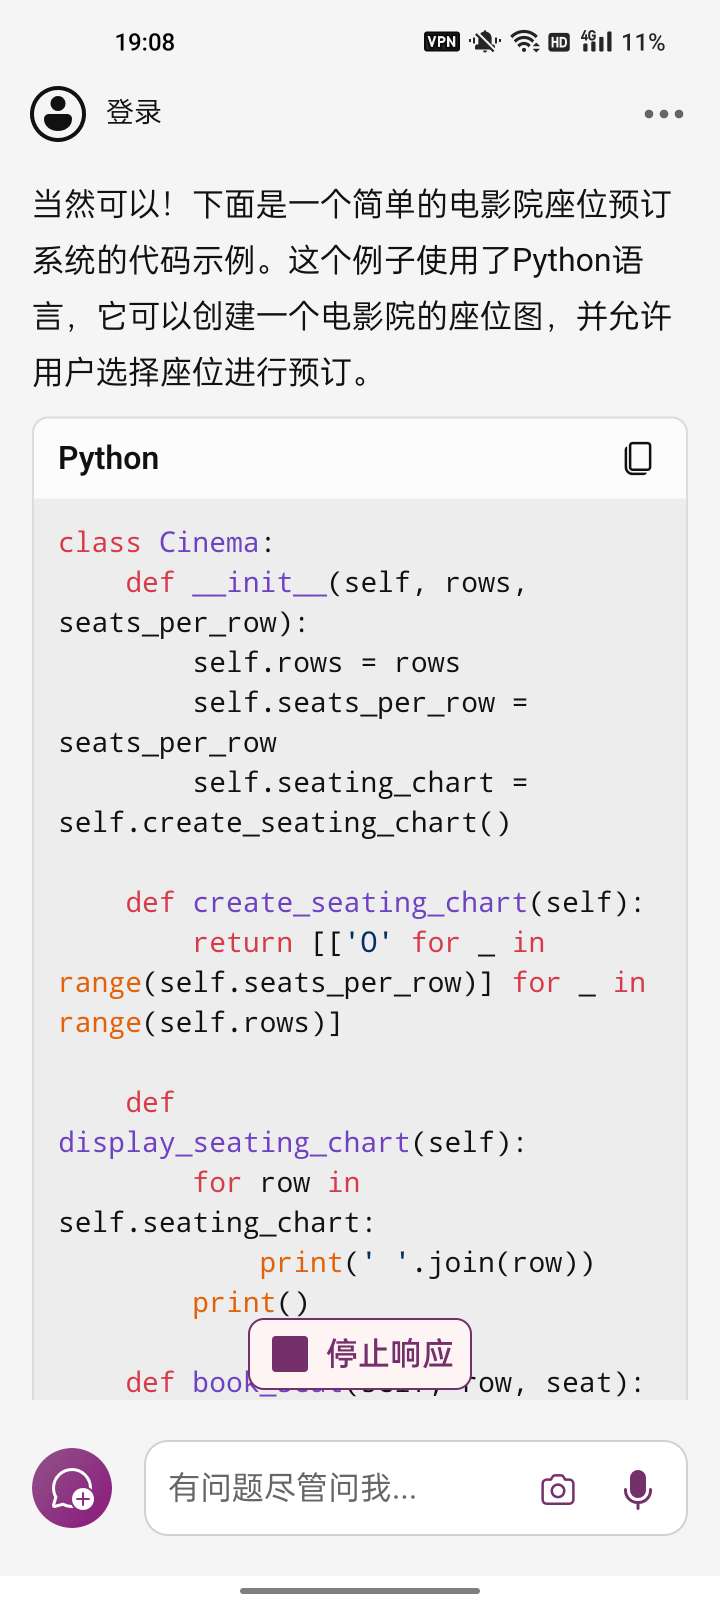Viewport: 720px width, 1608px height.
Task: Tap the home gesture bar at bottom
Action: point(360,1590)
